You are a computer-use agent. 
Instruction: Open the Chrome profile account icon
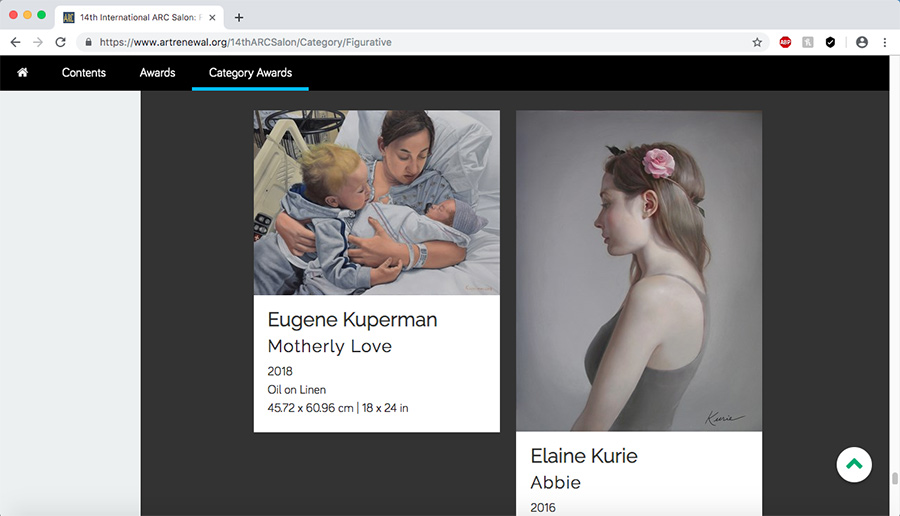click(862, 42)
